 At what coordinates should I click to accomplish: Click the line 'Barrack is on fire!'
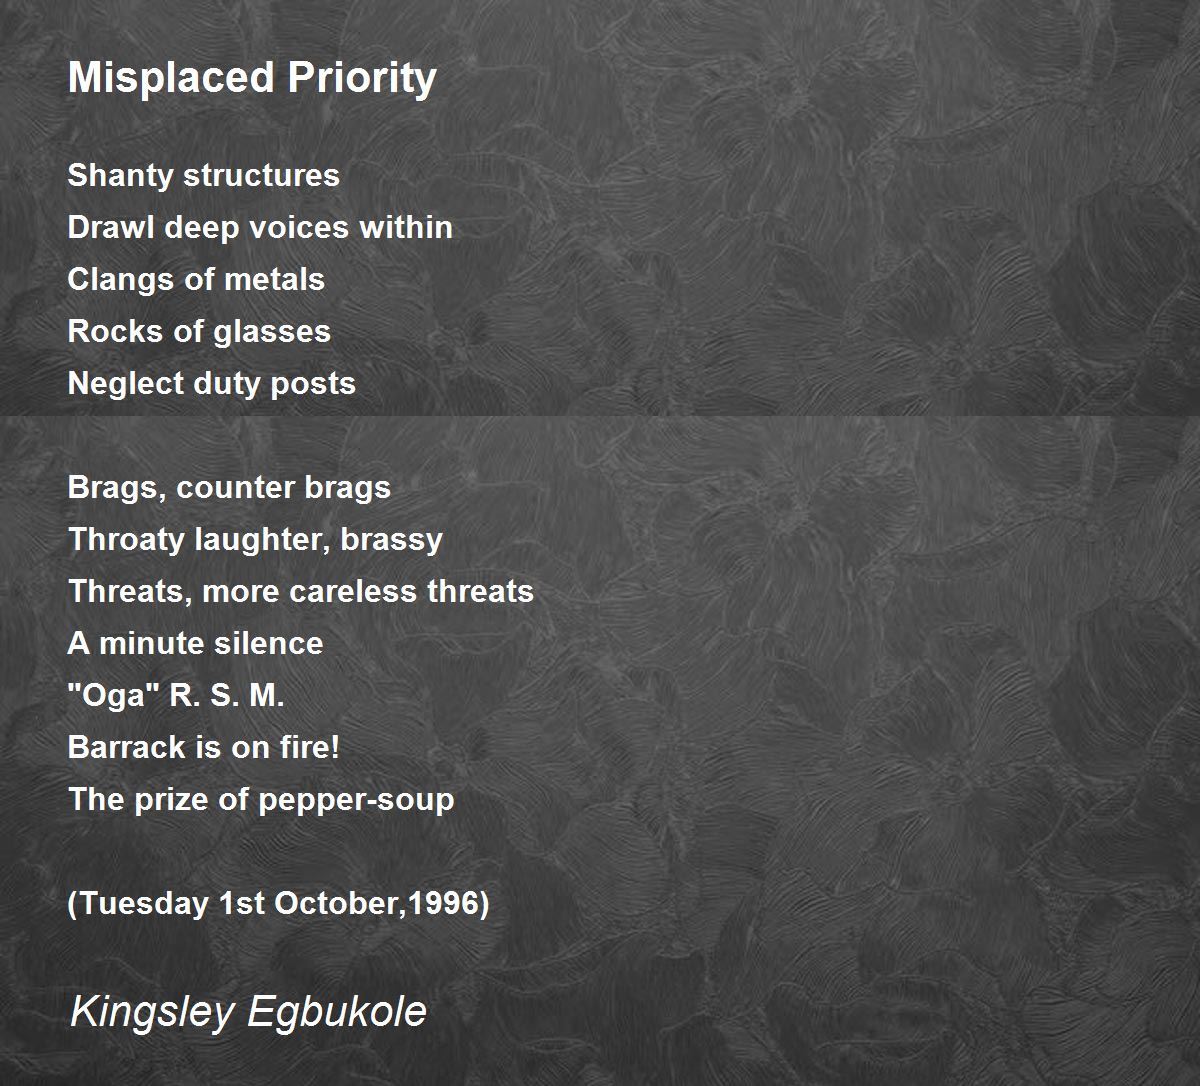pyautogui.click(x=204, y=747)
